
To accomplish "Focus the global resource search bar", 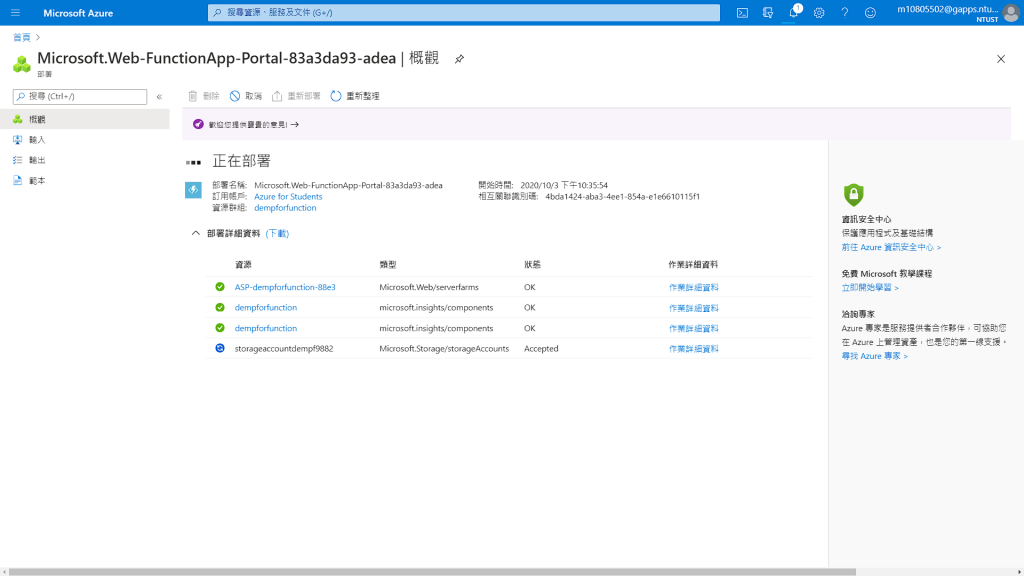I will [464, 12].
